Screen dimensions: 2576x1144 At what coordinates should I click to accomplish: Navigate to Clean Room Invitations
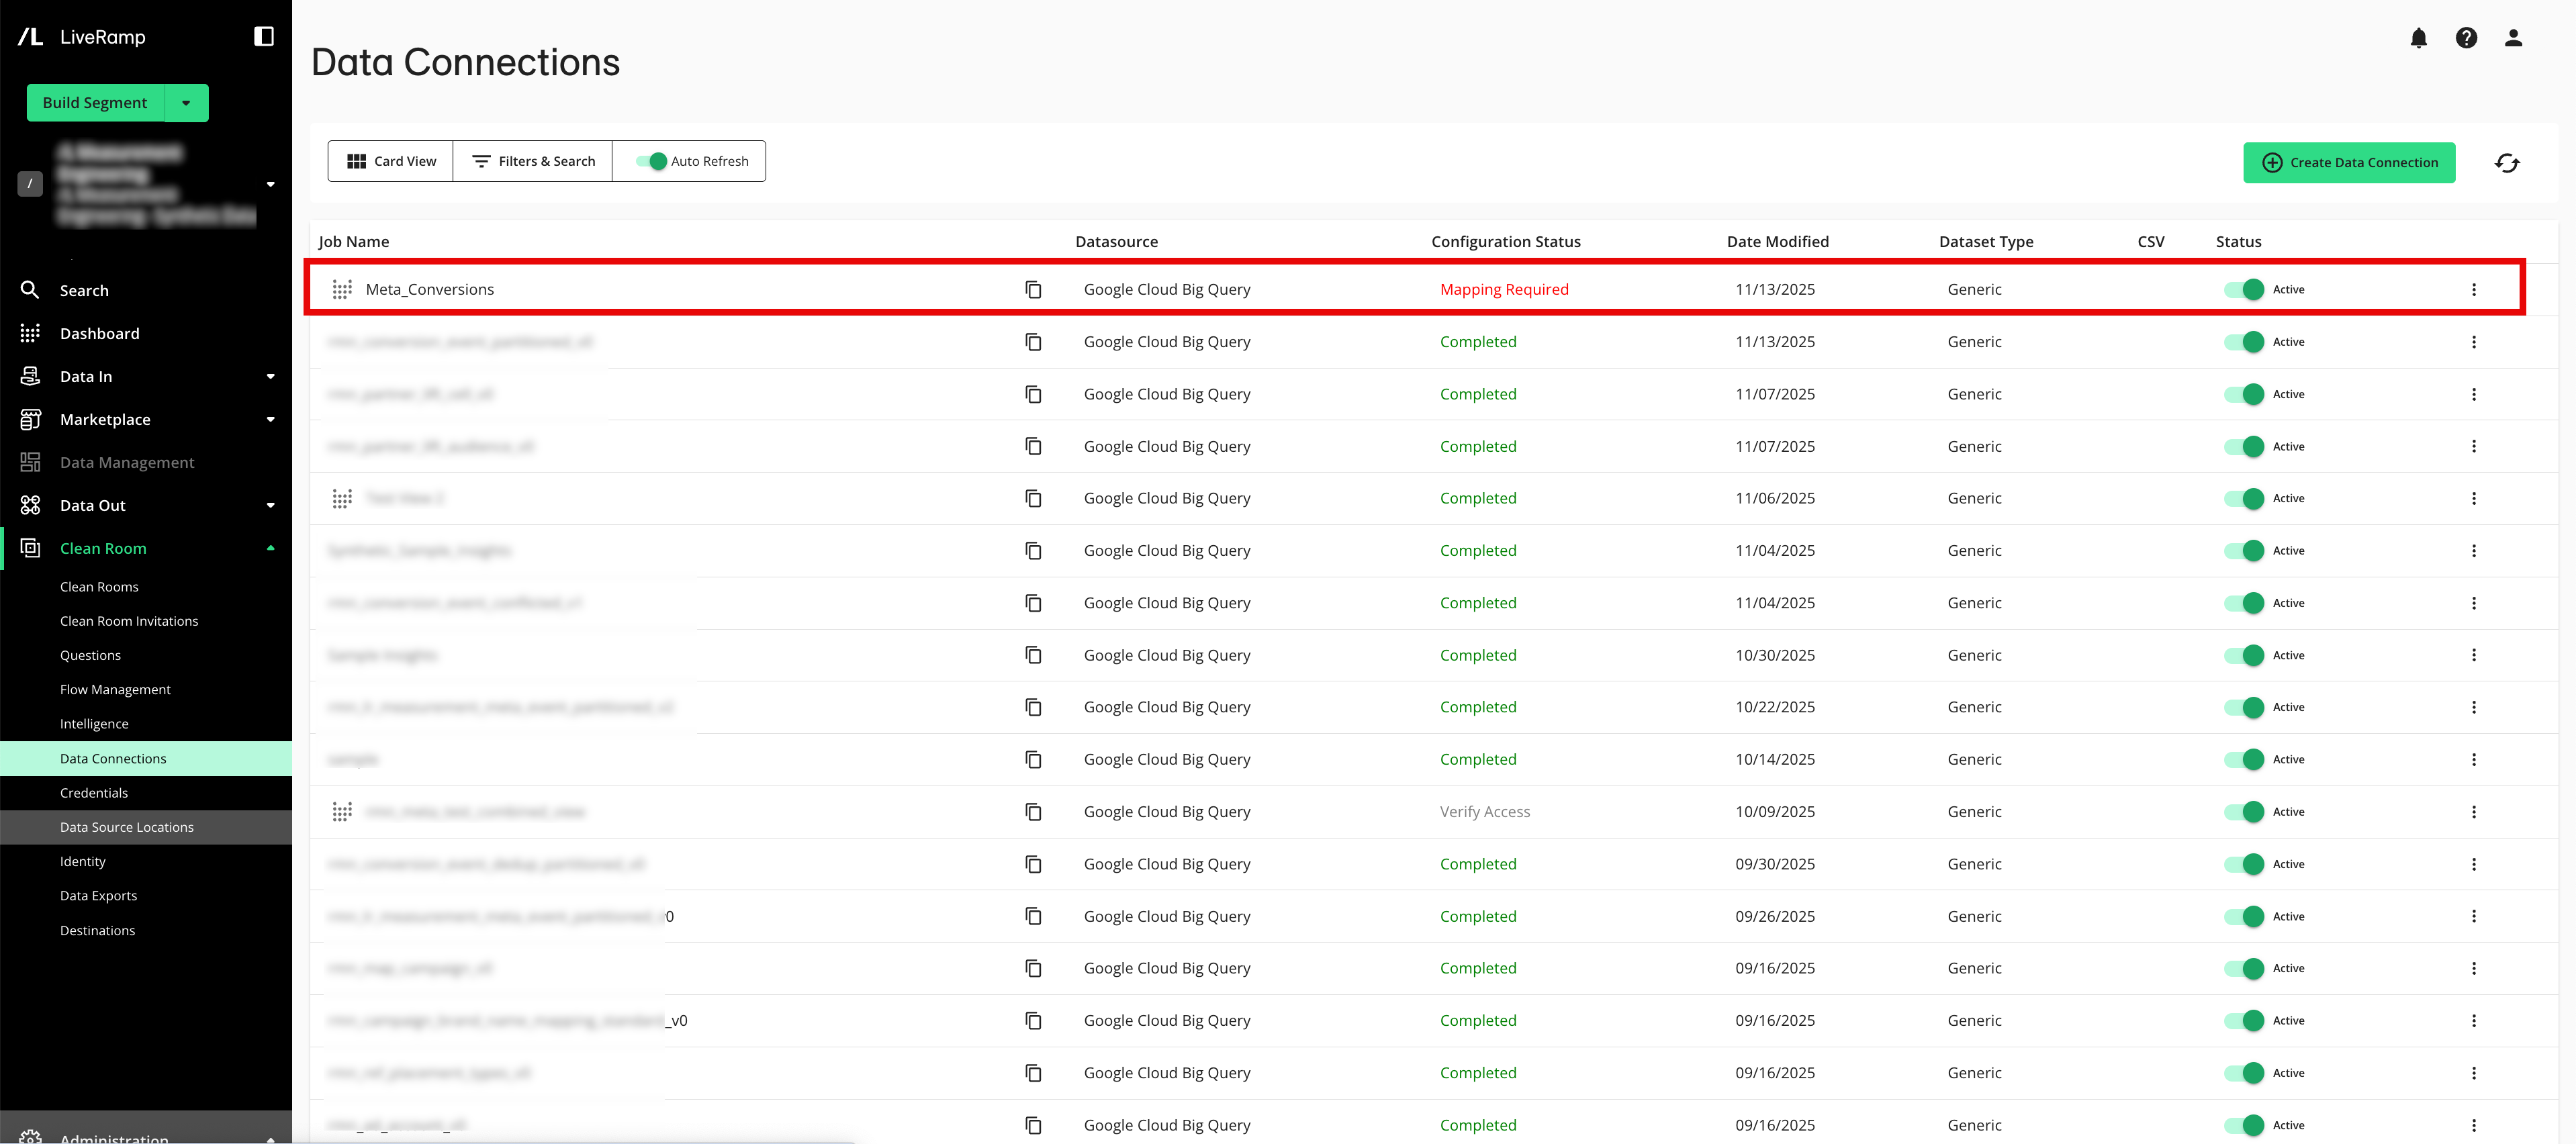click(128, 620)
